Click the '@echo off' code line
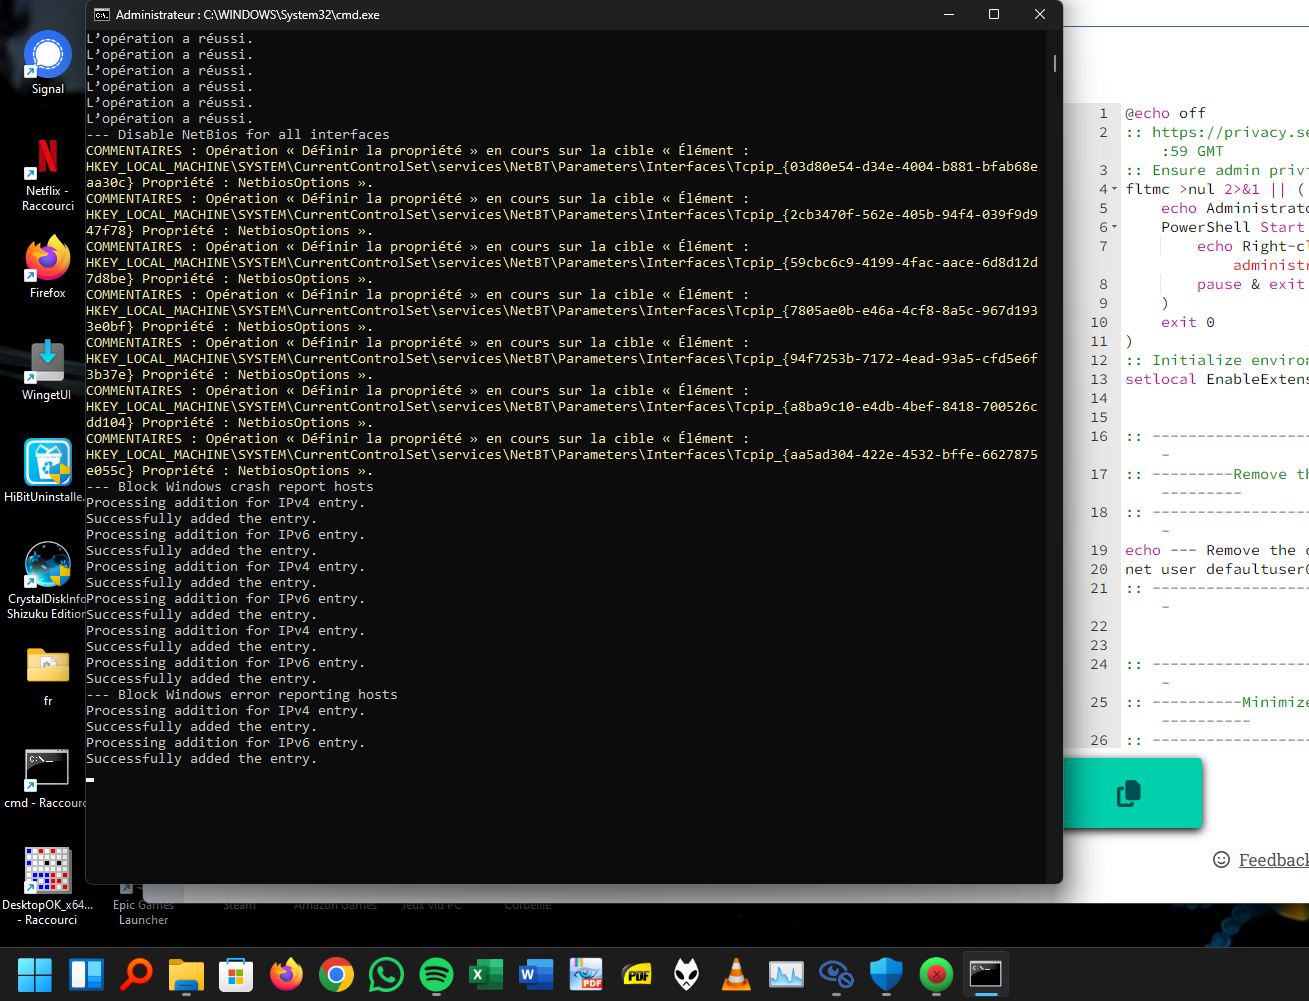The height and width of the screenshot is (1001, 1309). [1166, 113]
